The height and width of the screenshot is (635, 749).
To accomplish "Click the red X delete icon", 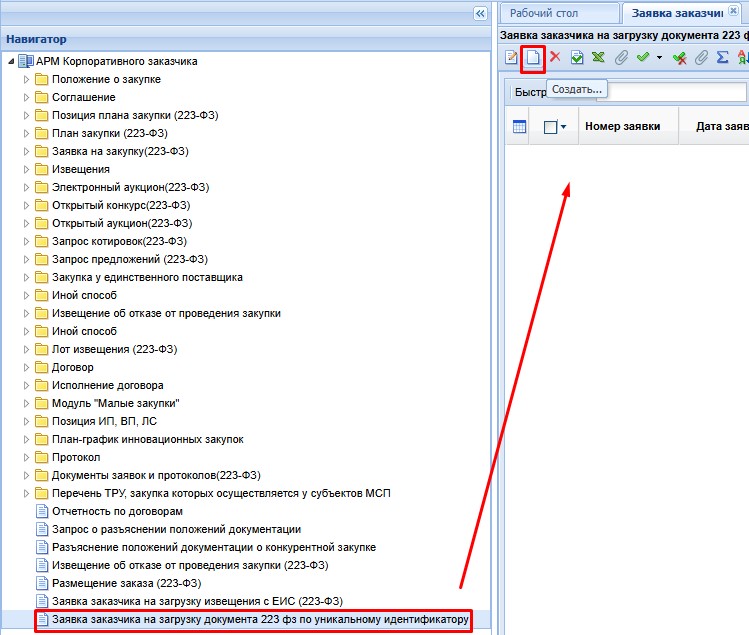I will 555,58.
